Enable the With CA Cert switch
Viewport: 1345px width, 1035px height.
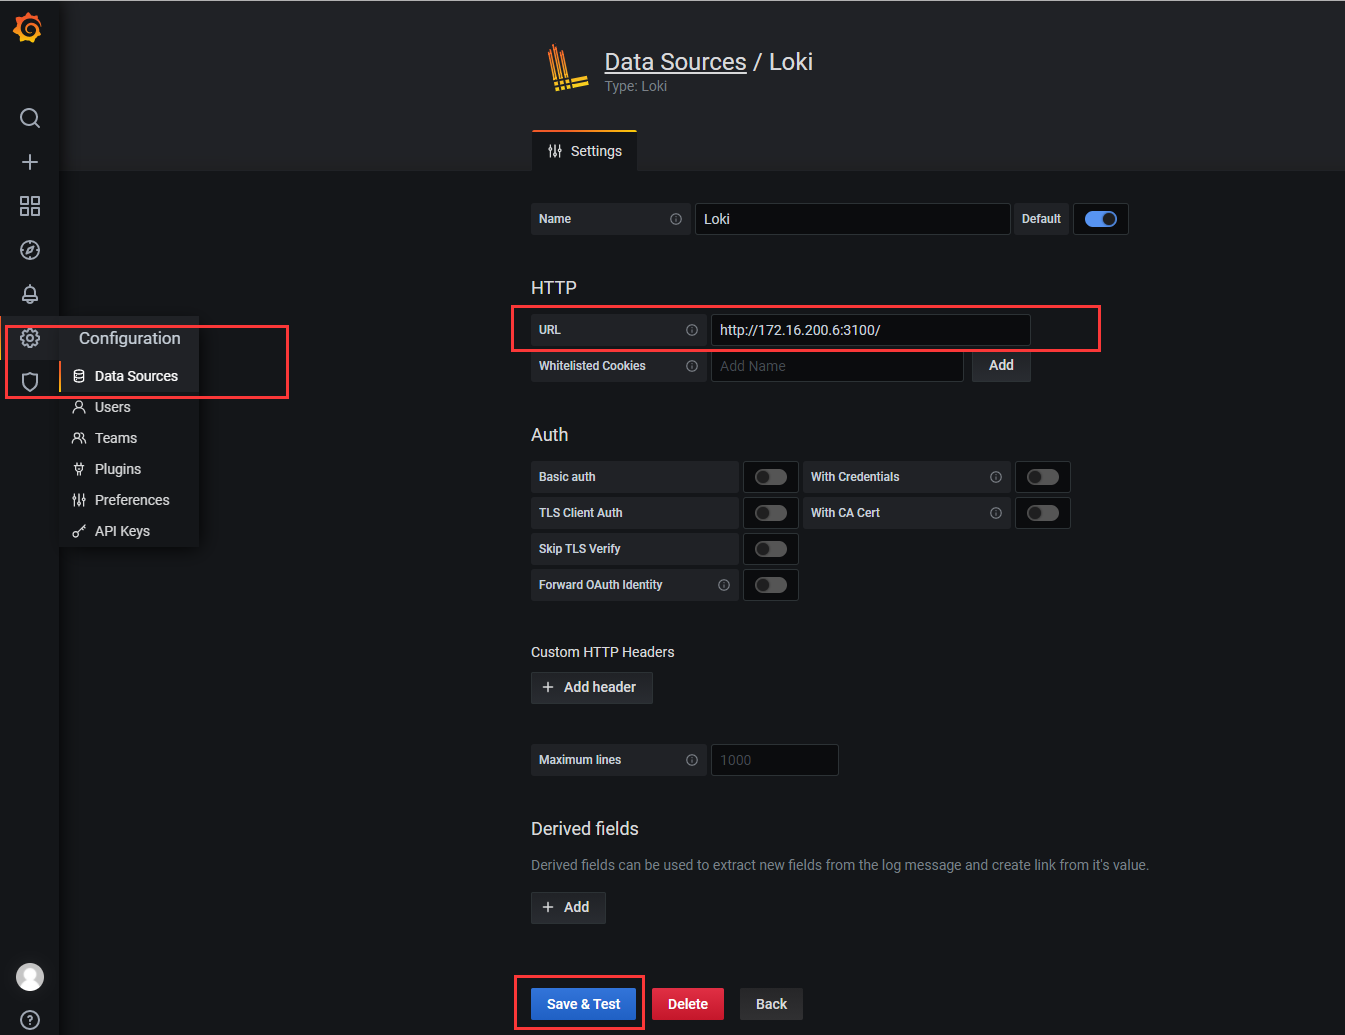click(1043, 513)
